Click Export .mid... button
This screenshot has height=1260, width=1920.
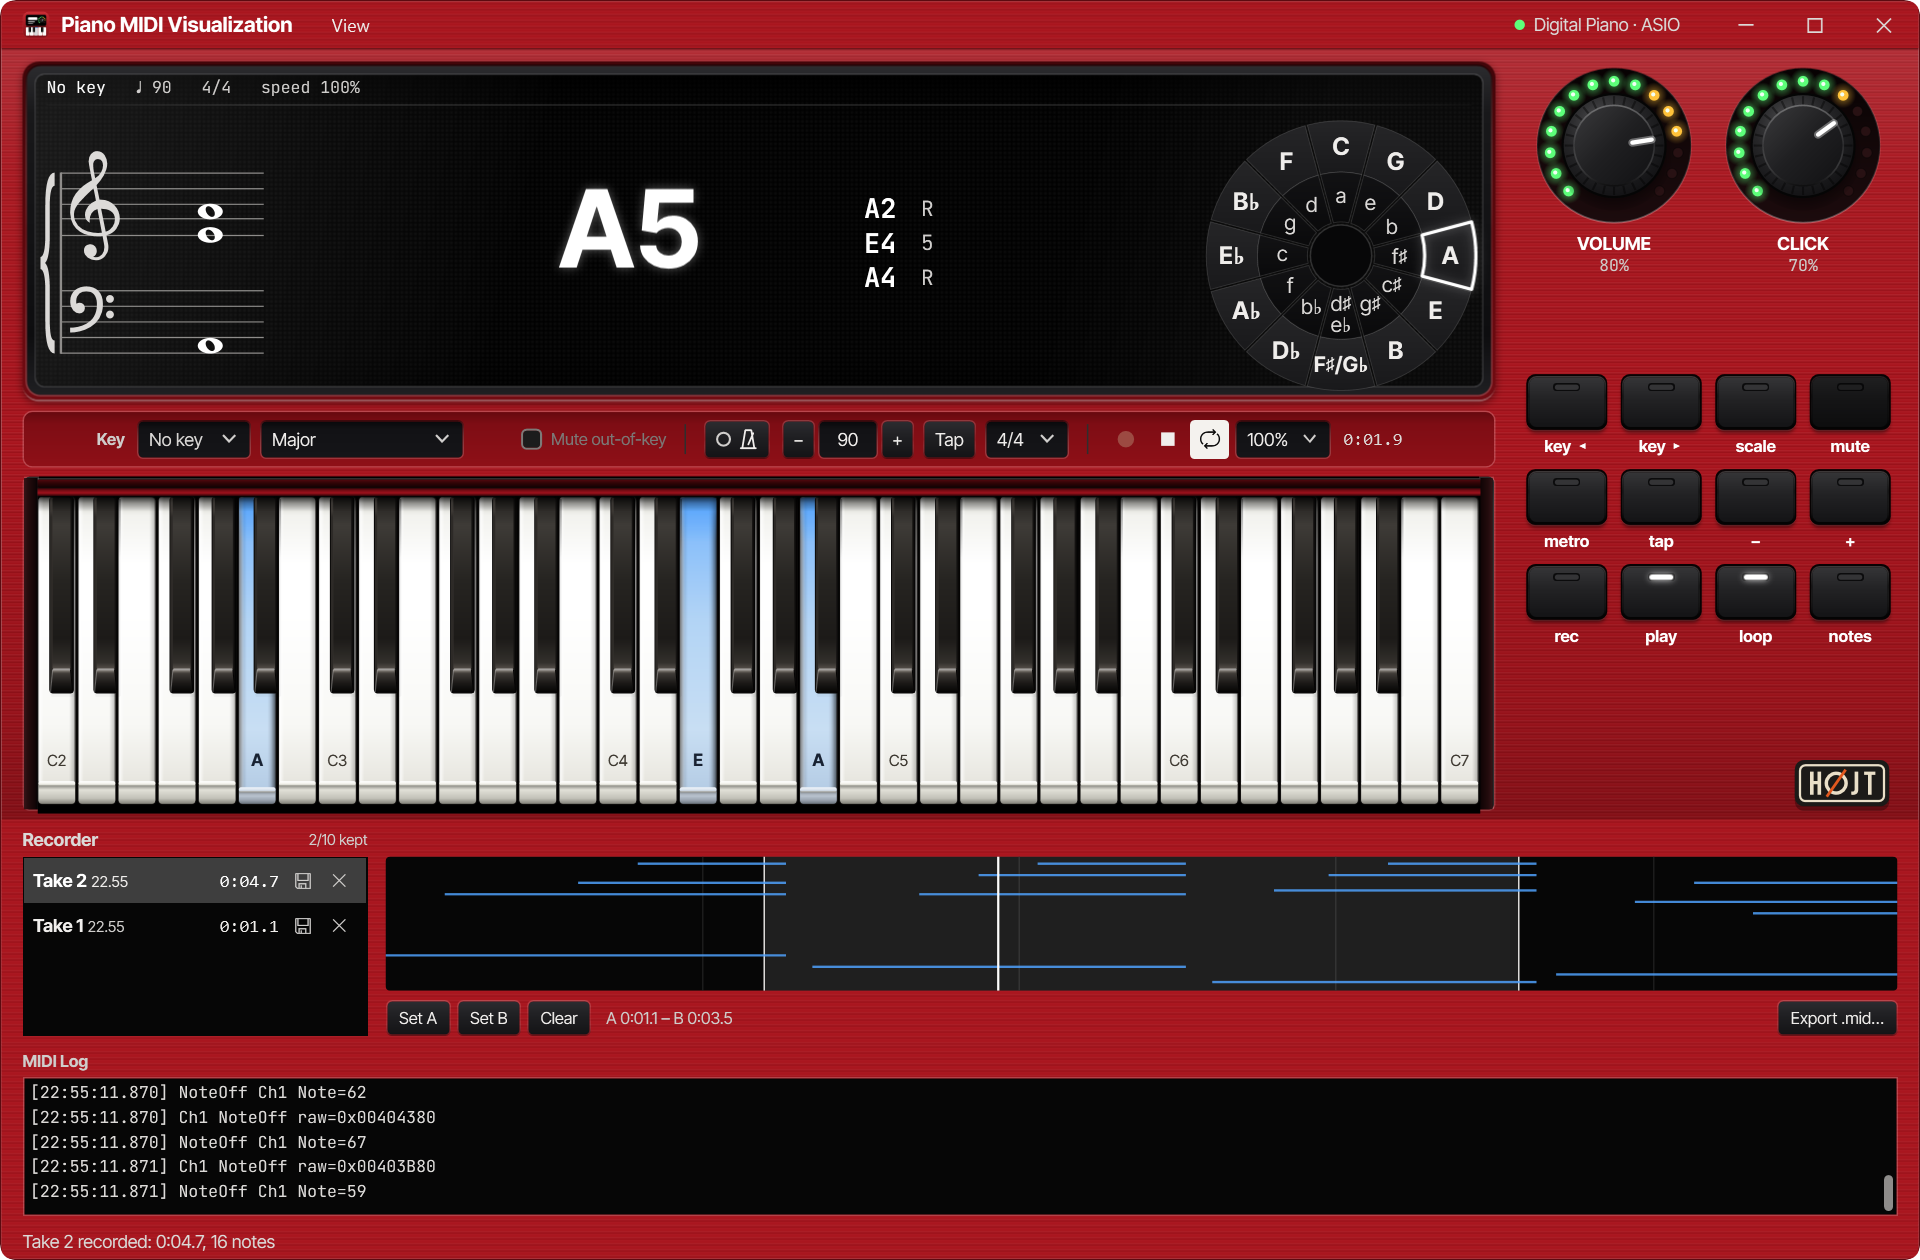[1837, 1018]
